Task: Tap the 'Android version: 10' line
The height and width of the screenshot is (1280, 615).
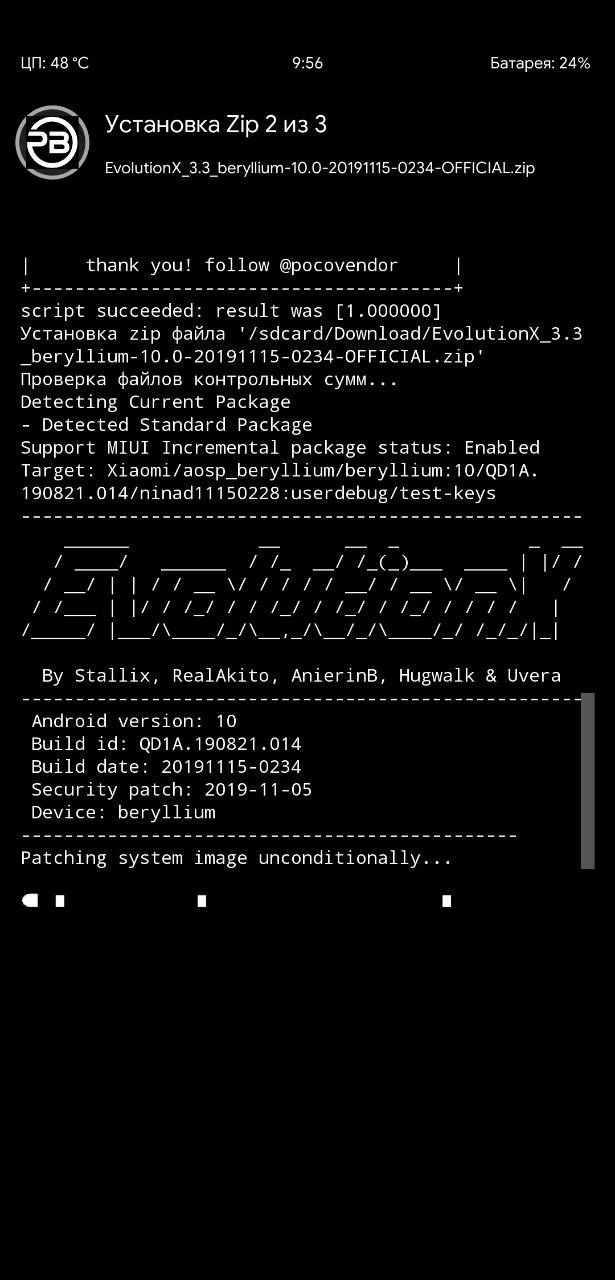Action: click(x=134, y=721)
